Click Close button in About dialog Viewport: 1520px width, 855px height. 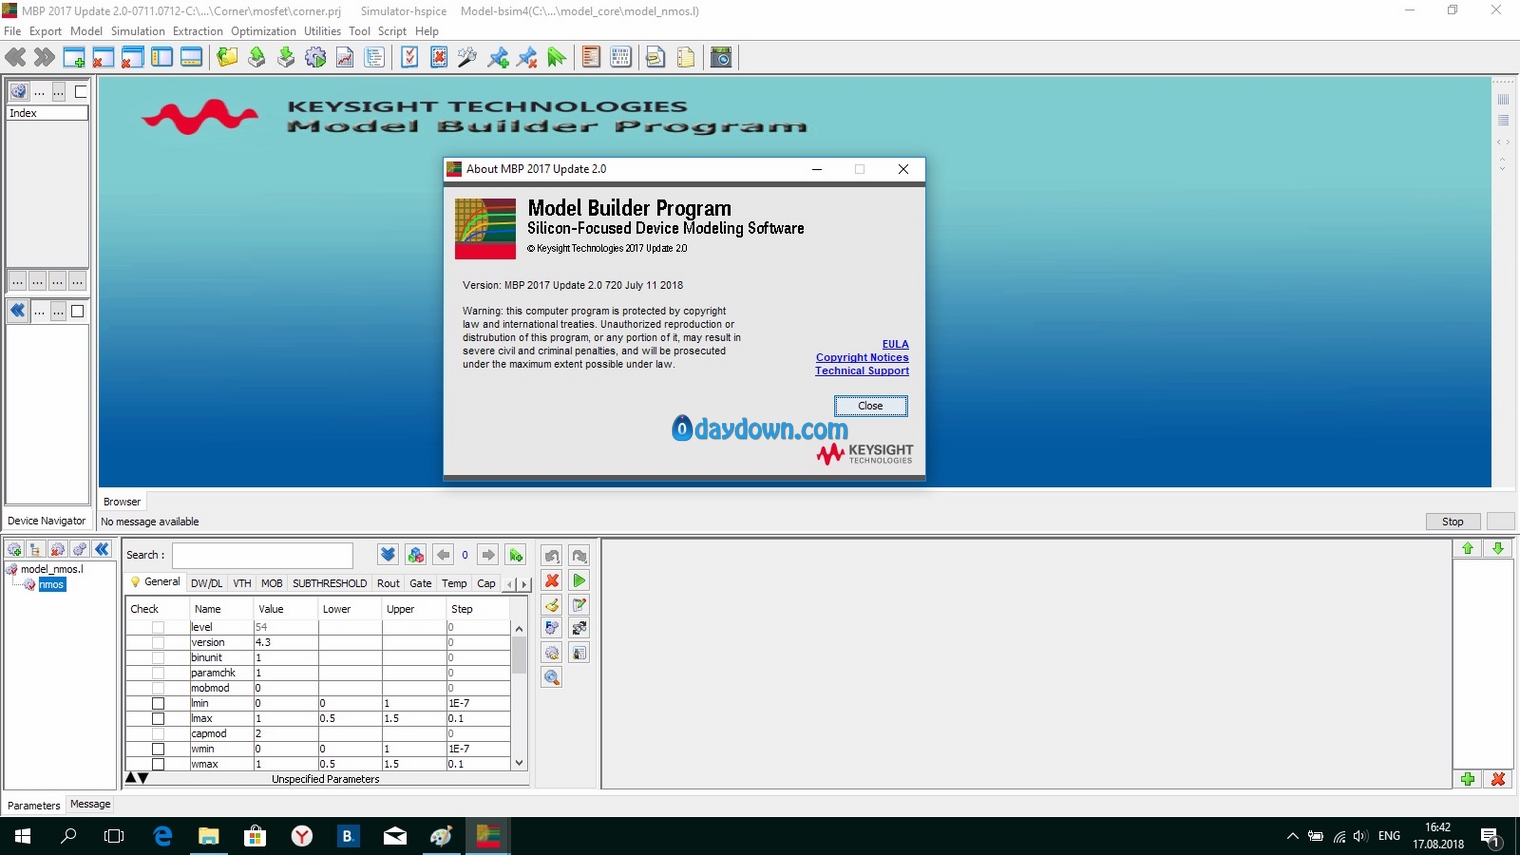coord(871,405)
